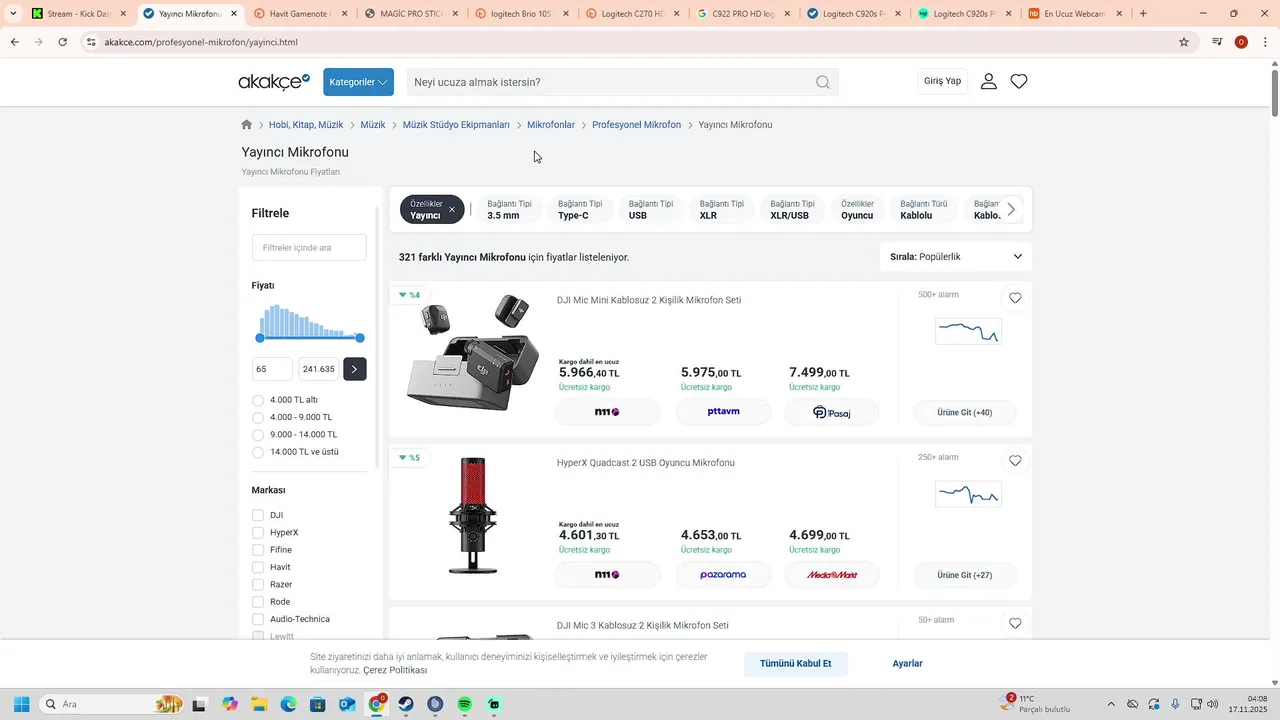The height and width of the screenshot is (720, 1280).
Task: Open Steam from taskbar
Action: [x=406, y=704]
